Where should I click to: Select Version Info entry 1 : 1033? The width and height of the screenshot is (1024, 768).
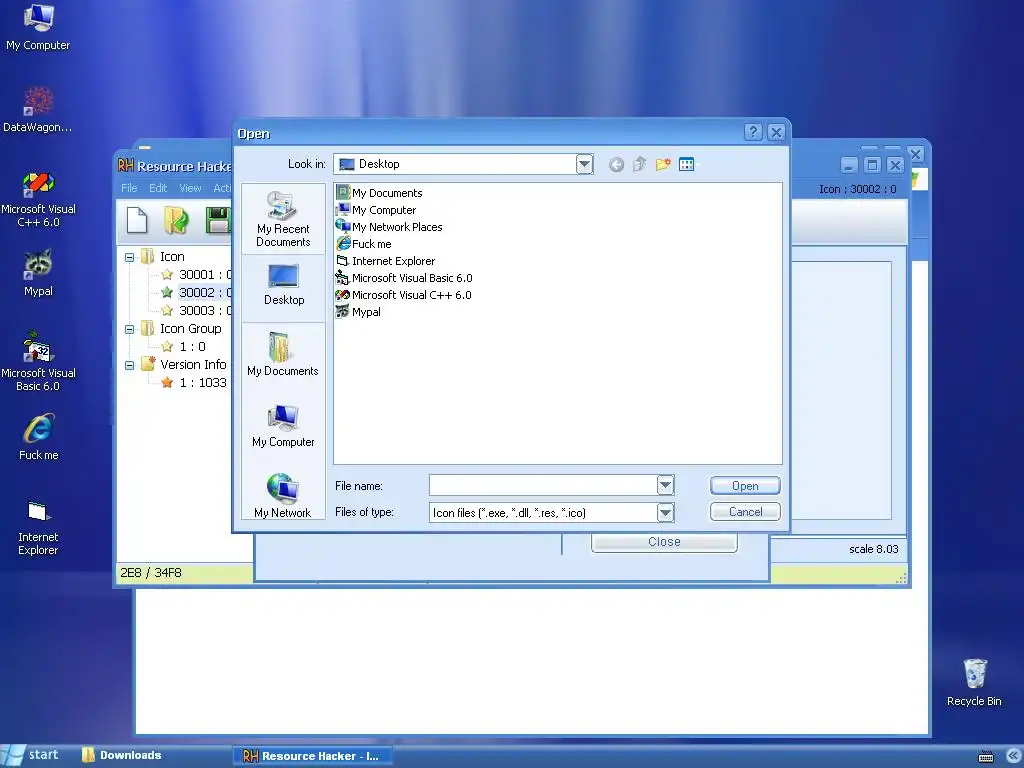click(x=194, y=383)
